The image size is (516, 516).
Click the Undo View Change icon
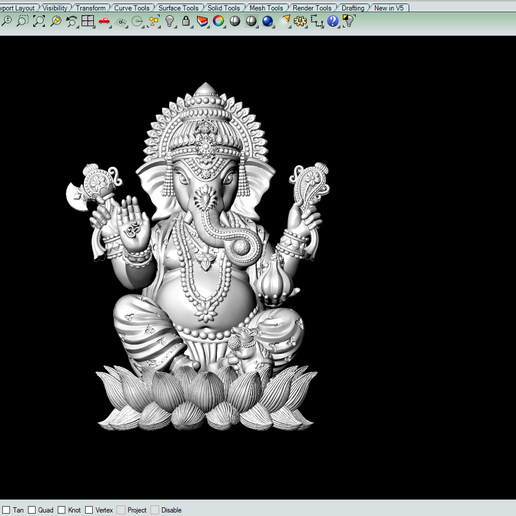point(71,21)
